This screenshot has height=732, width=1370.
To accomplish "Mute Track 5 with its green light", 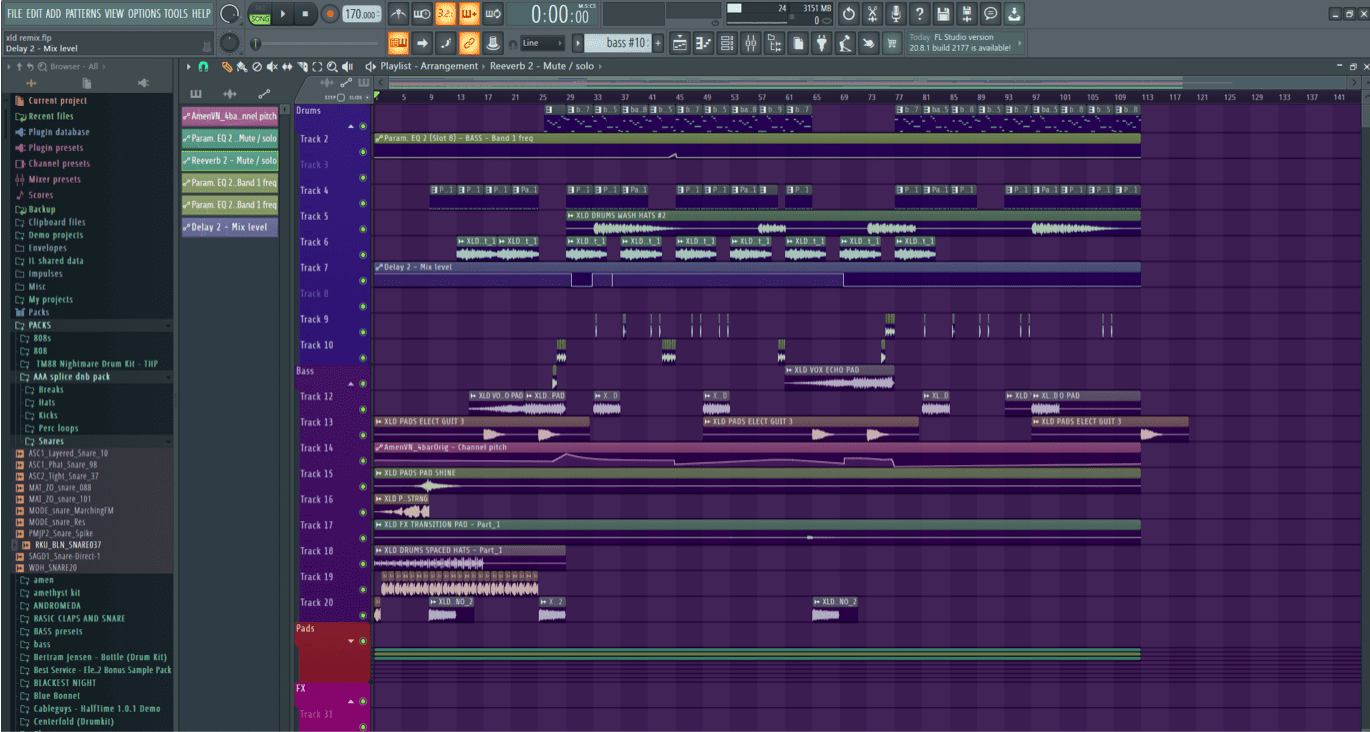I will point(362,229).
